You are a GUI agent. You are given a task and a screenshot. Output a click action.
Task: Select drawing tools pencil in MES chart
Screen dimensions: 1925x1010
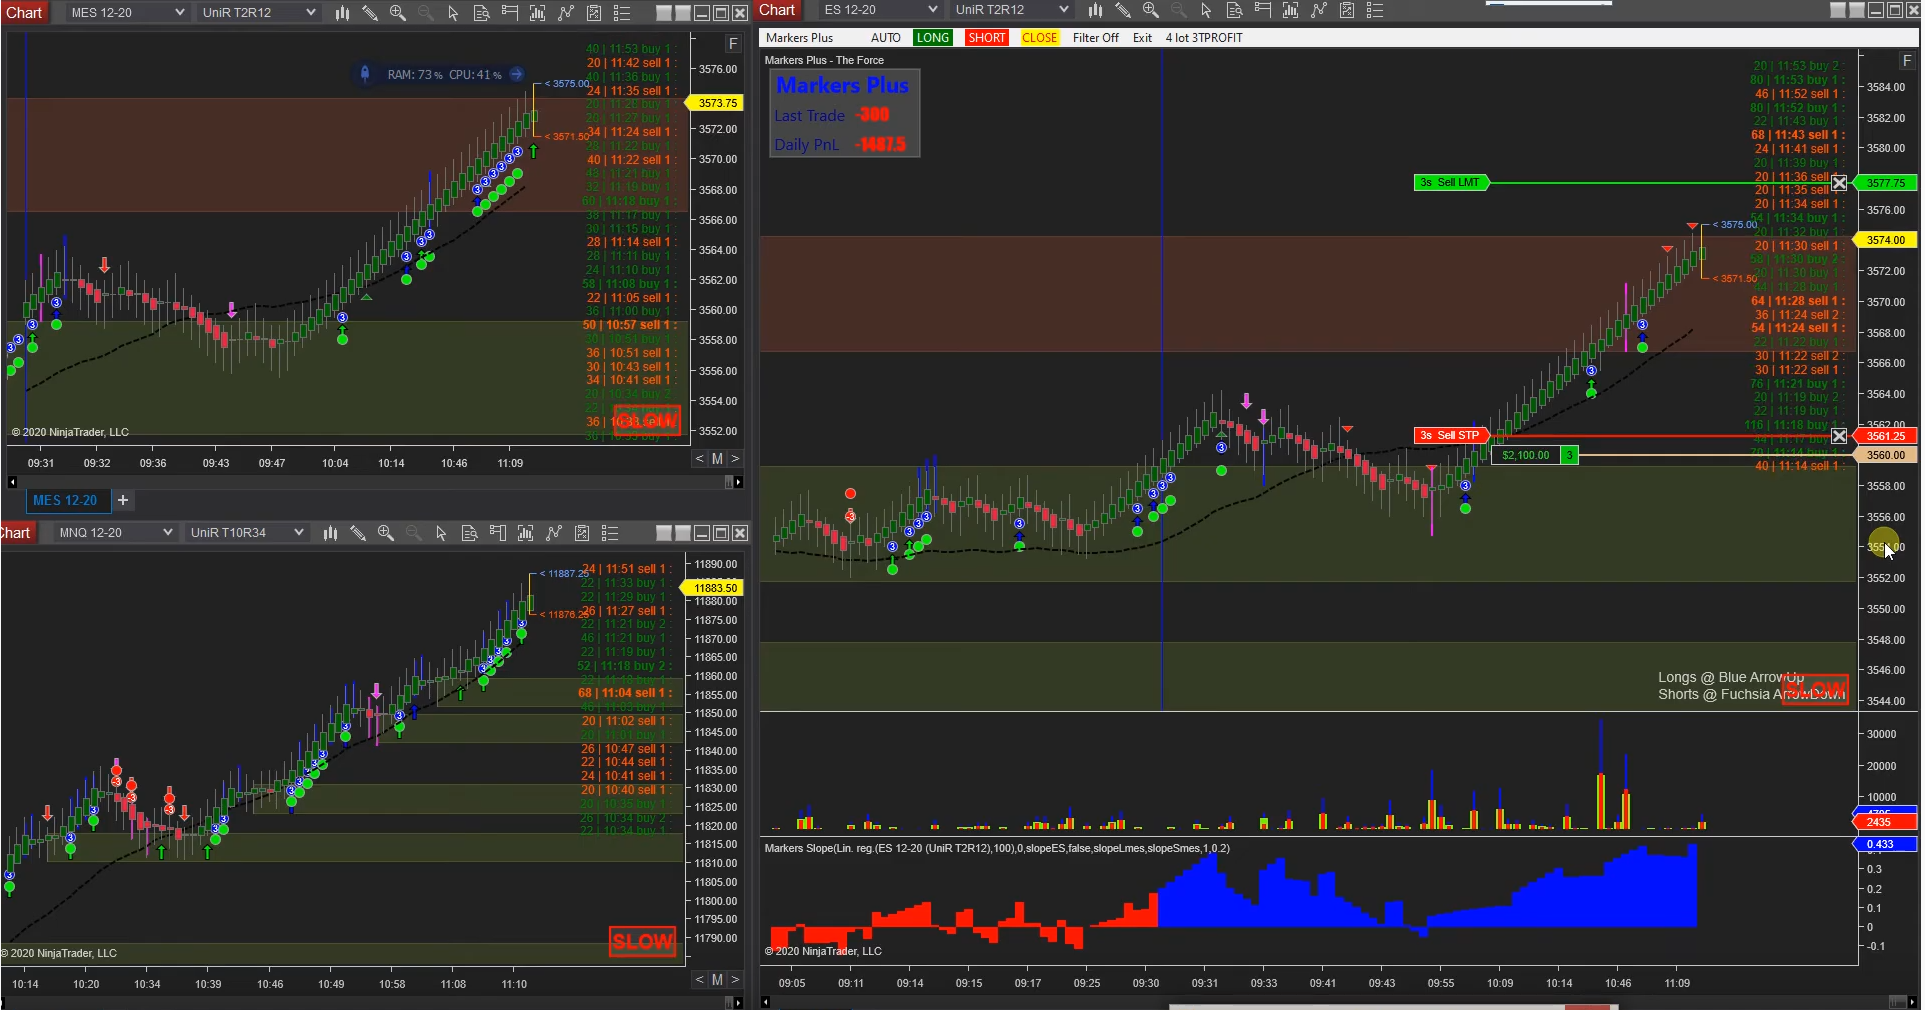(370, 13)
